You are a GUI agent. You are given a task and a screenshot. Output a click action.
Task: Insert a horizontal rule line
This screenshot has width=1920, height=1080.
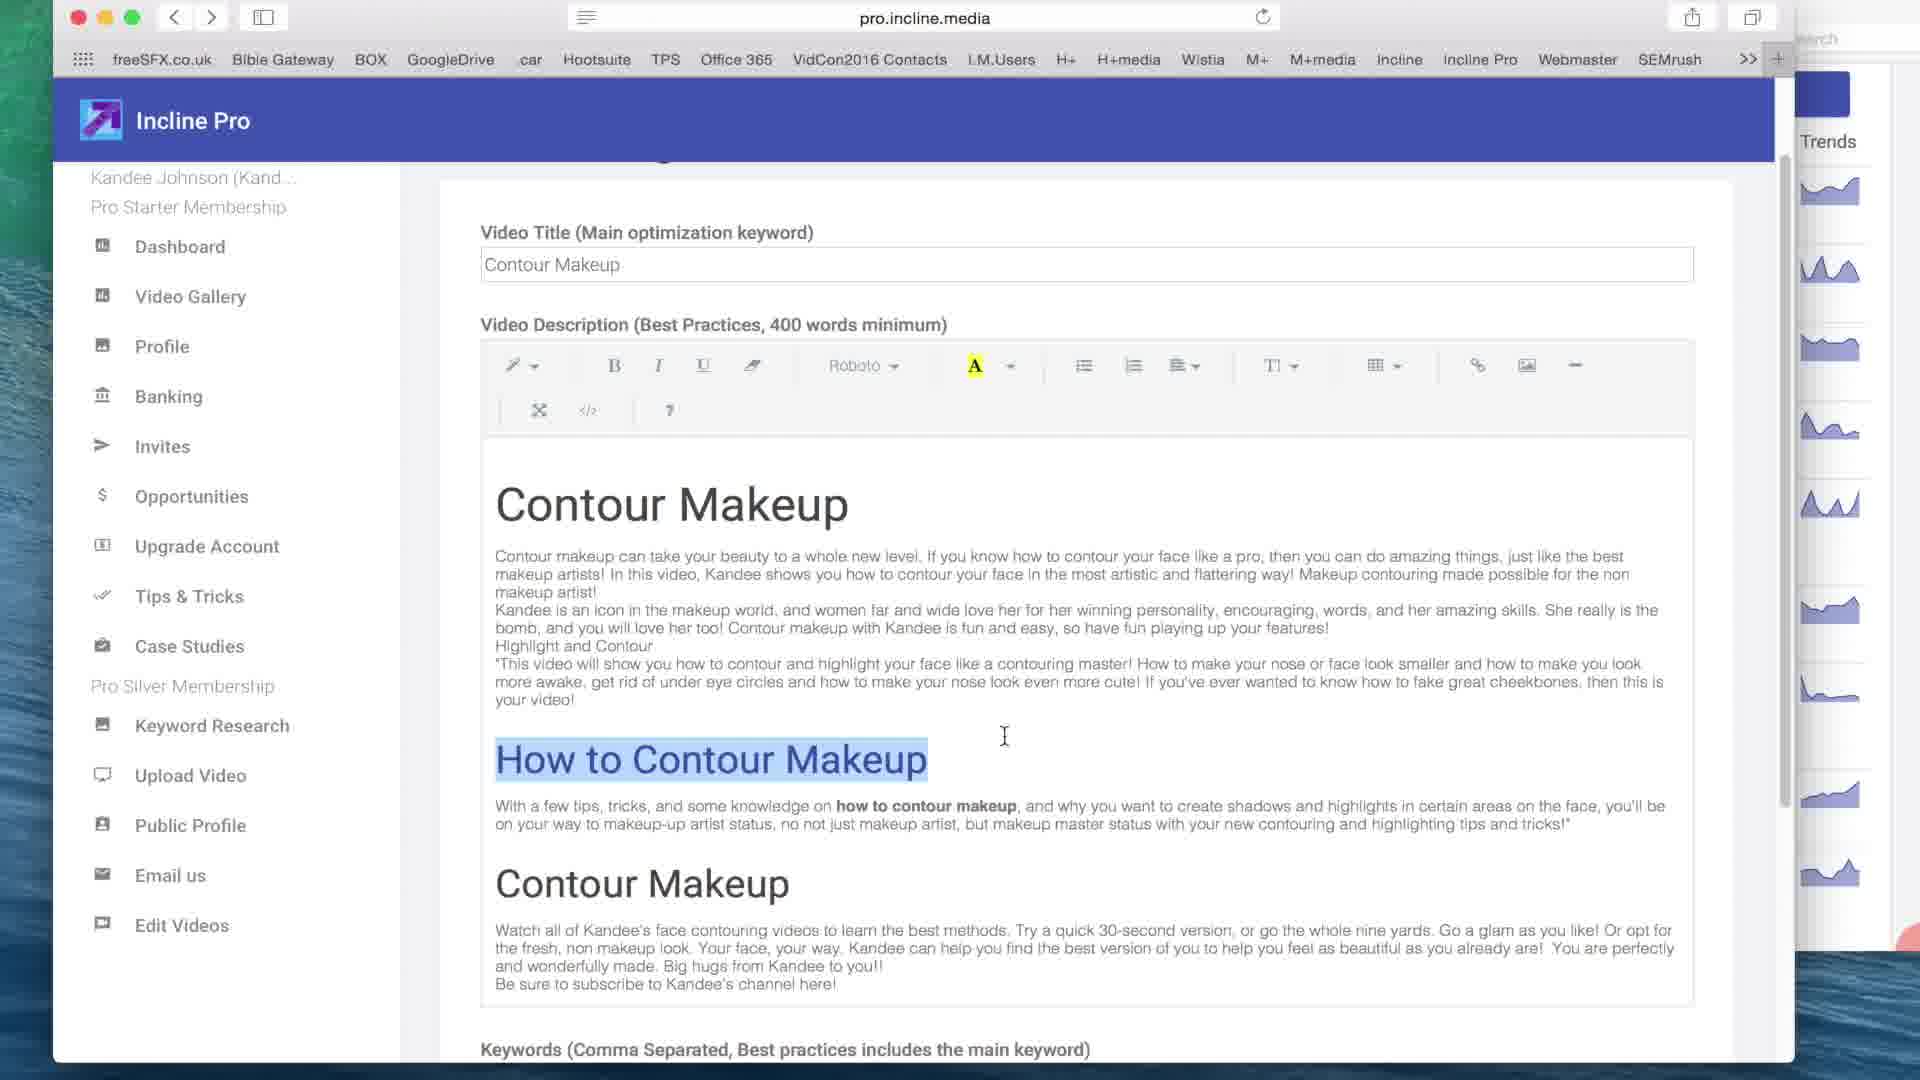(x=1575, y=366)
